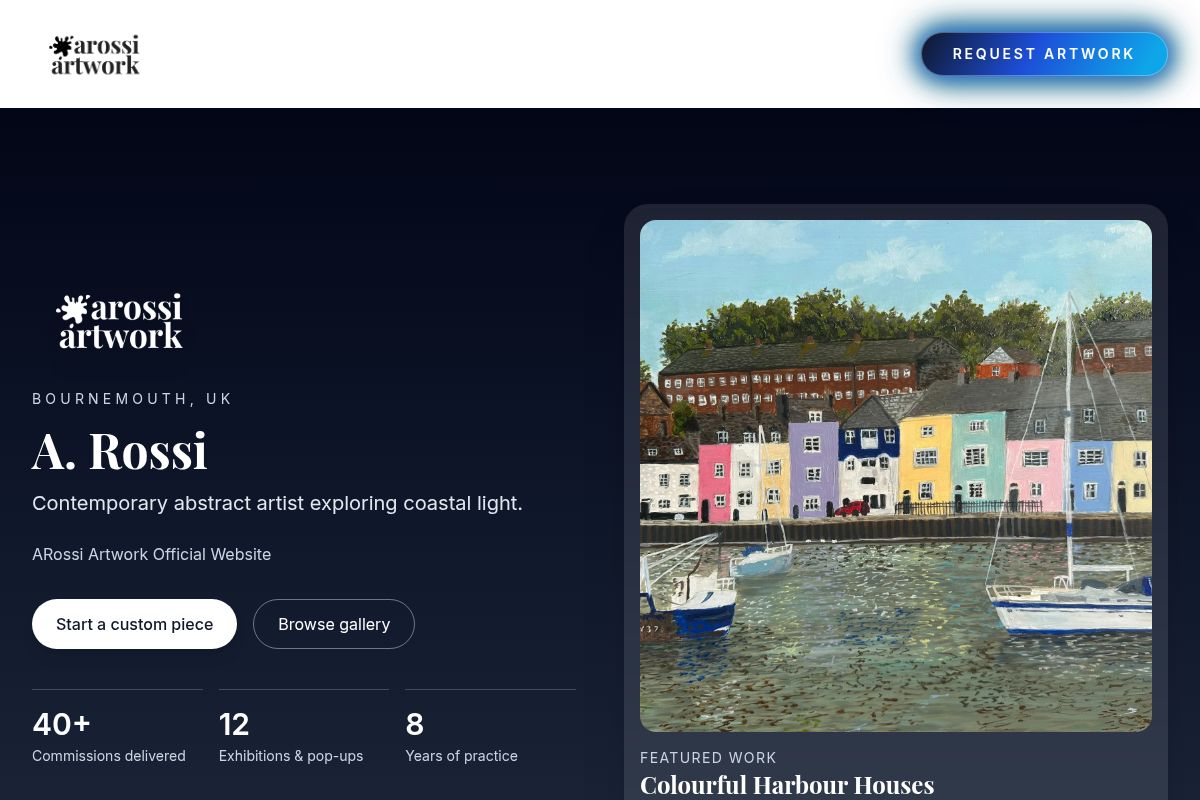Image resolution: width=1200 pixels, height=800 pixels.
Task: Click ARossi Artwork Official Website text
Action: (151, 554)
